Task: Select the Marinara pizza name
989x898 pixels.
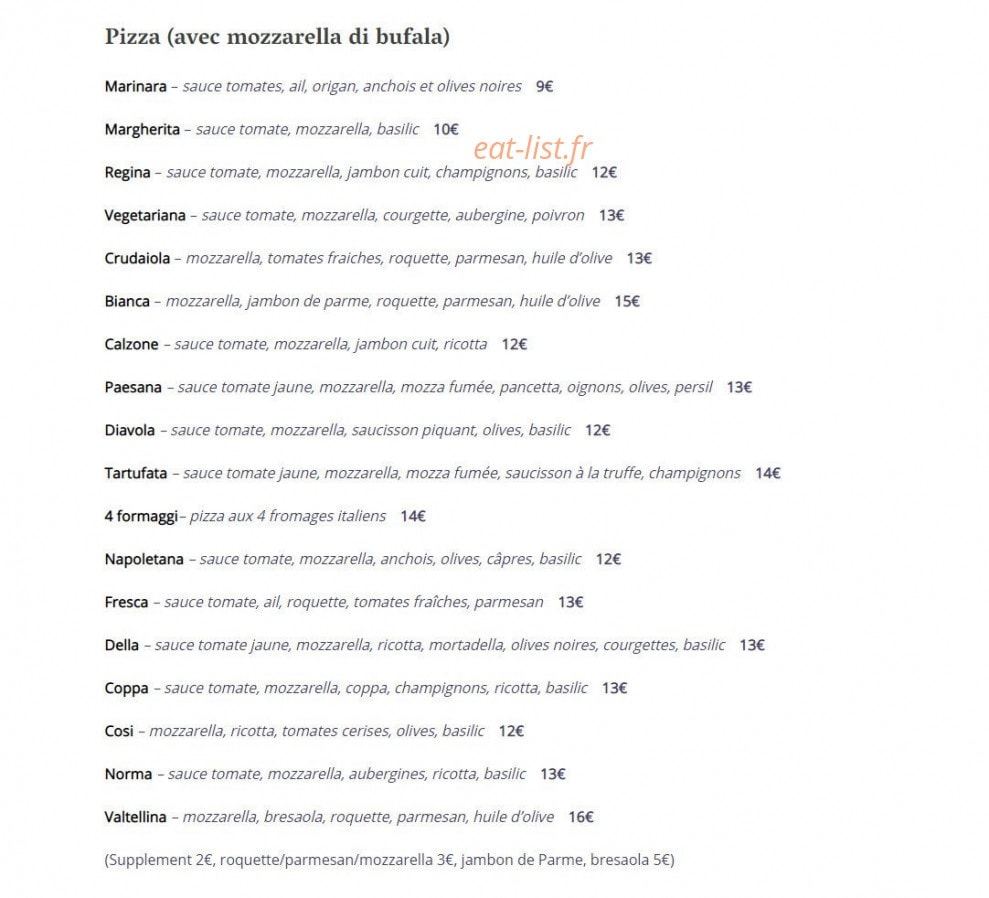Action: tap(136, 86)
